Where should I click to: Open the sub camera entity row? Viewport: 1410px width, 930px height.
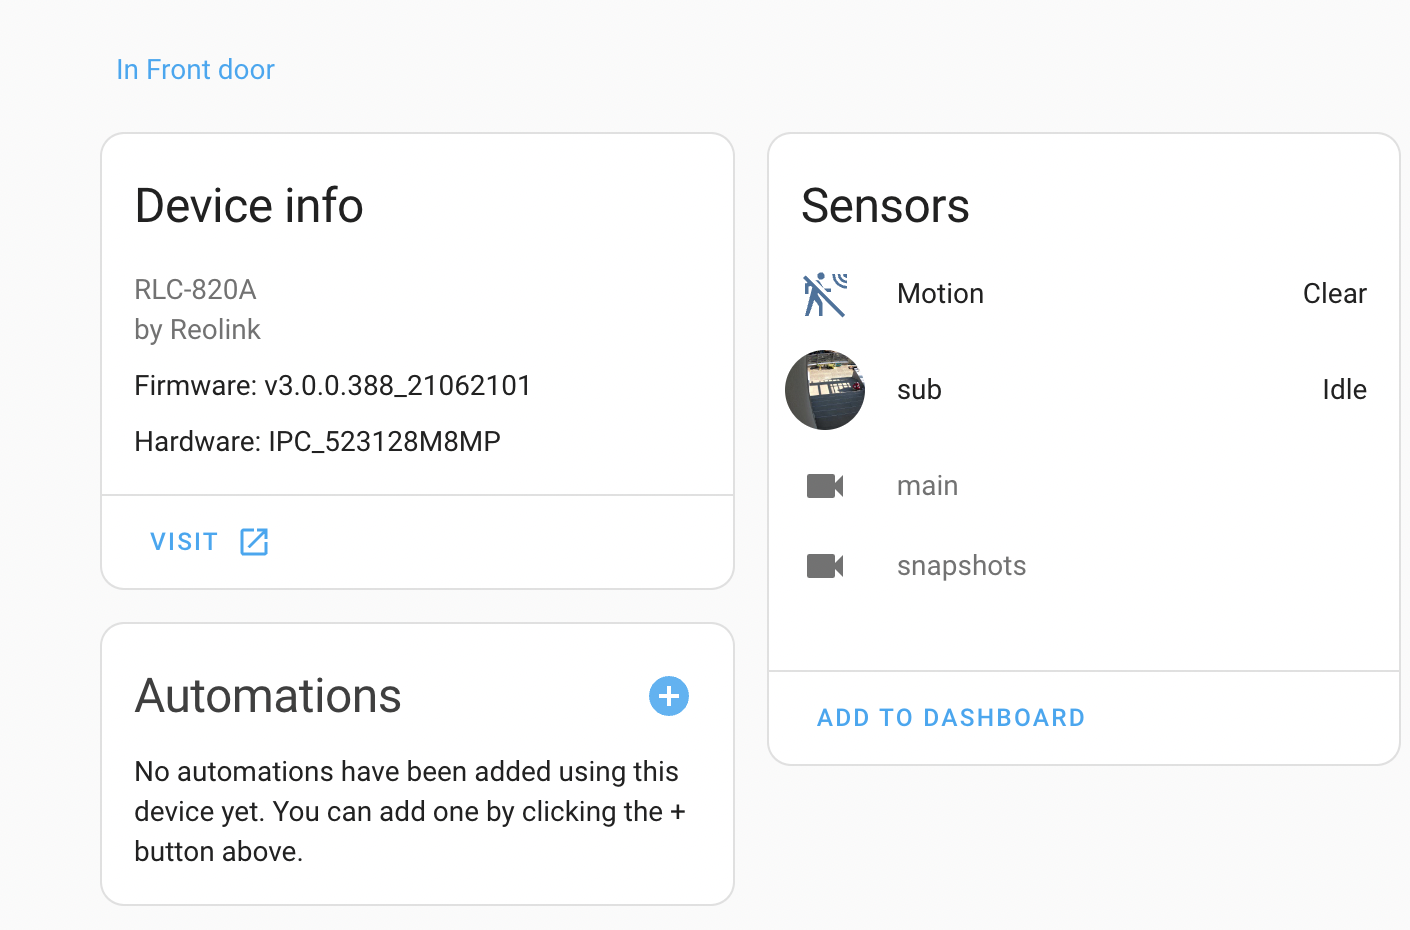pos(918,390)
